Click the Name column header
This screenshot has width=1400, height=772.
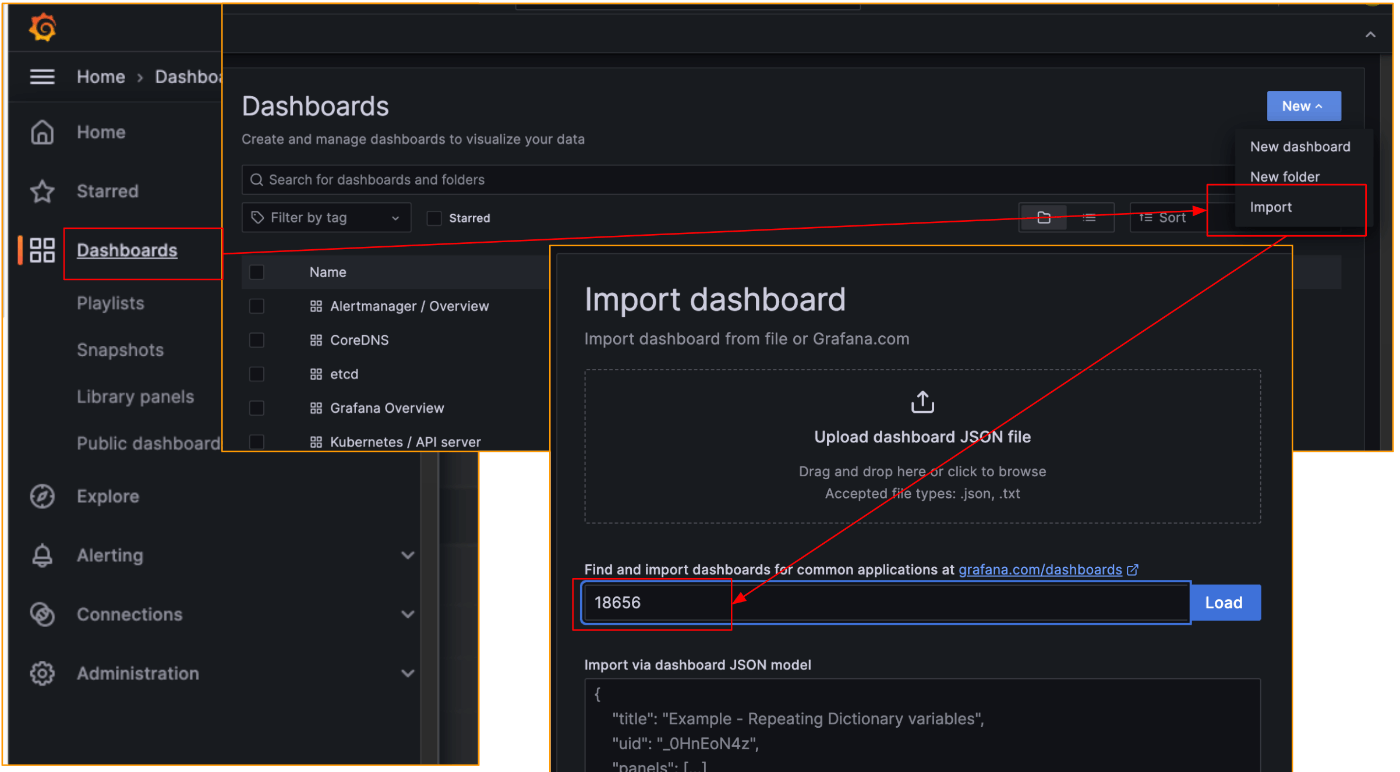(328, 272)
